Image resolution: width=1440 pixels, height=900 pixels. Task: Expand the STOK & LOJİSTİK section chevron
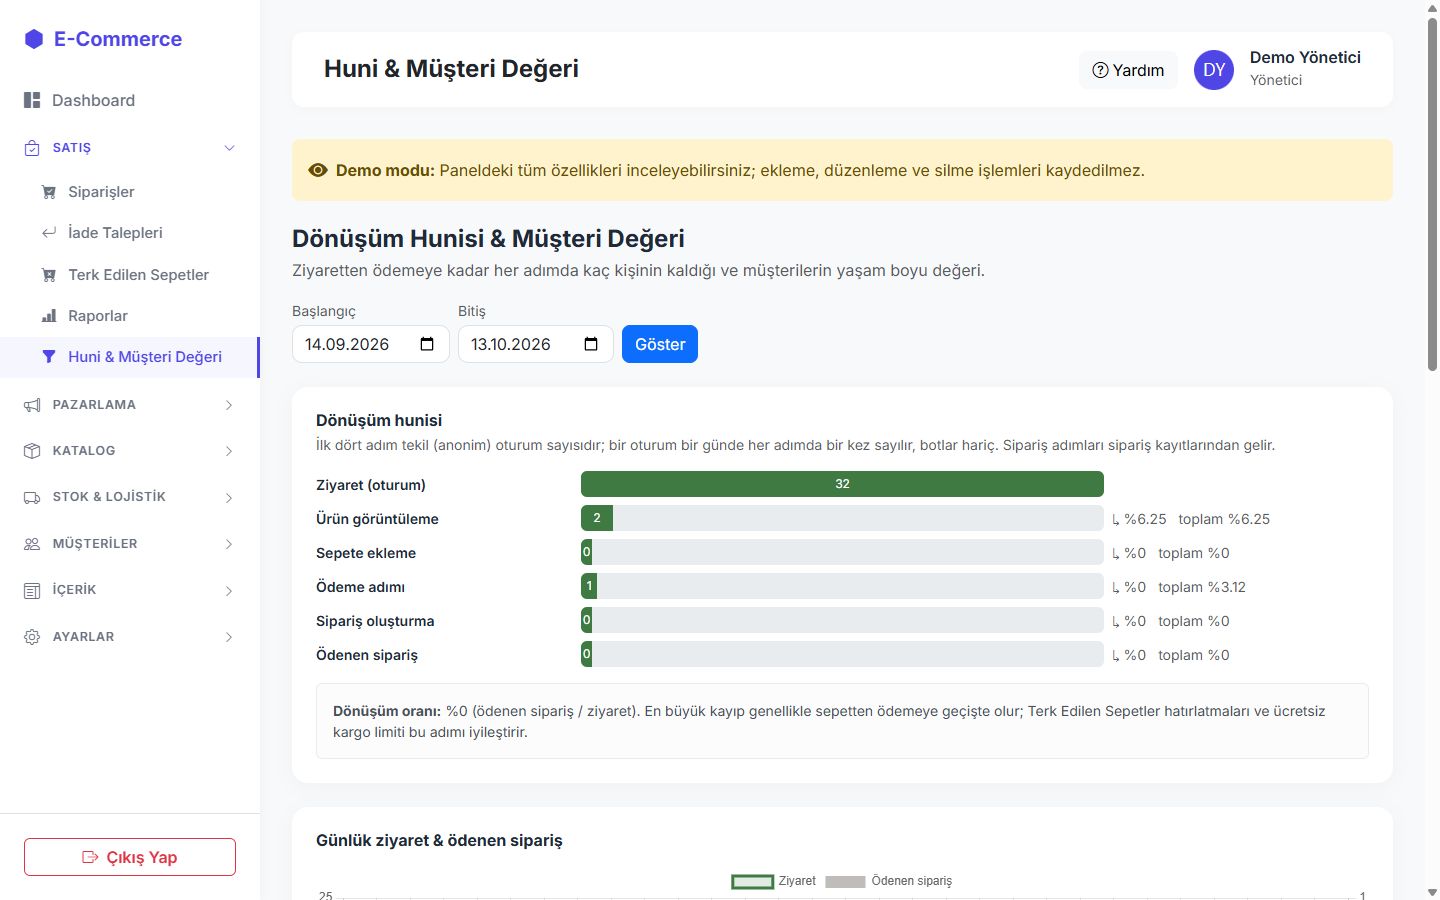click(x=229, y=497)
